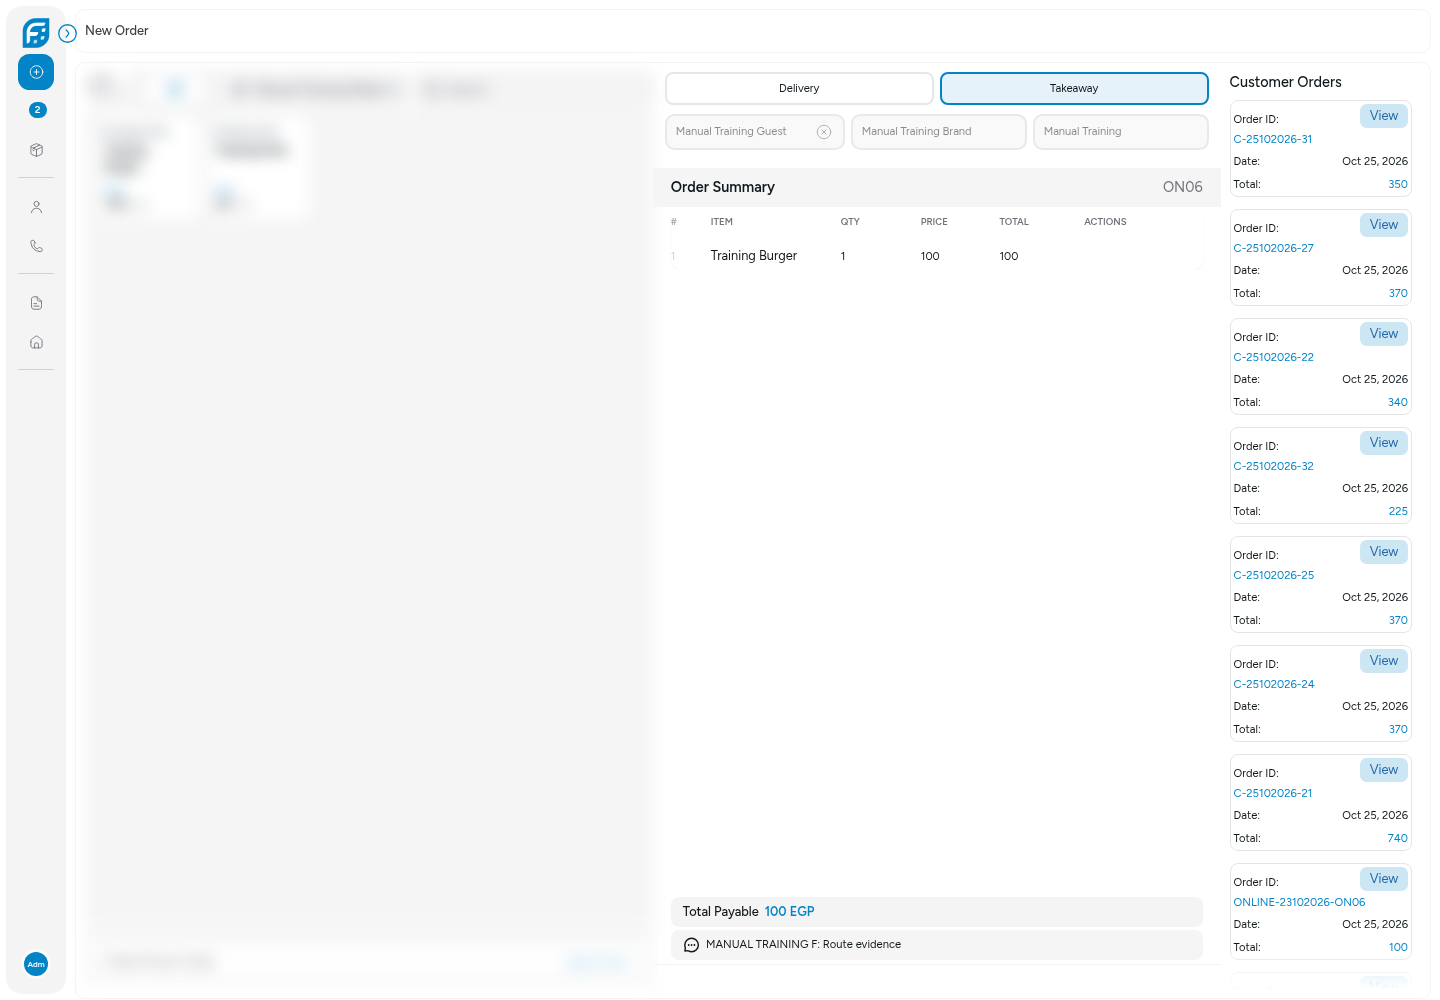The image size is (1440, 1000).
Task: Open order ID link C-25102026-21
Action: point(1273,794)
